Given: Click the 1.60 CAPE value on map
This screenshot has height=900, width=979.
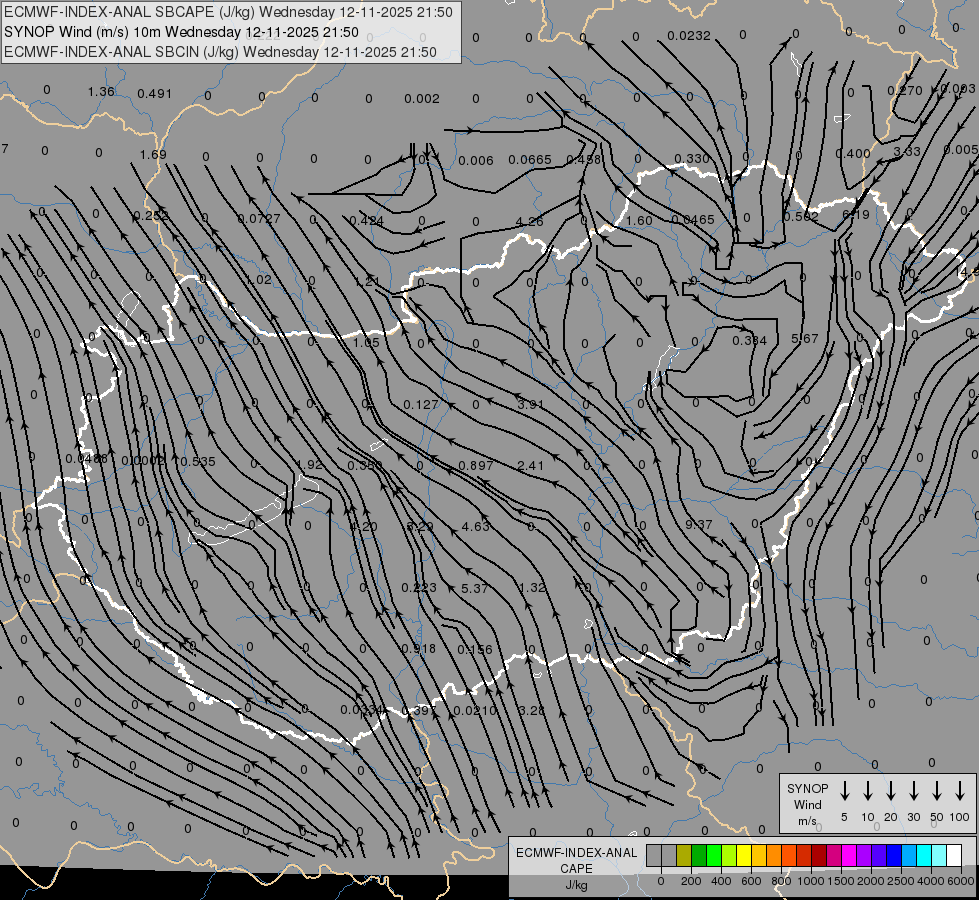Looking at the screenshot, I should [639, 220].
